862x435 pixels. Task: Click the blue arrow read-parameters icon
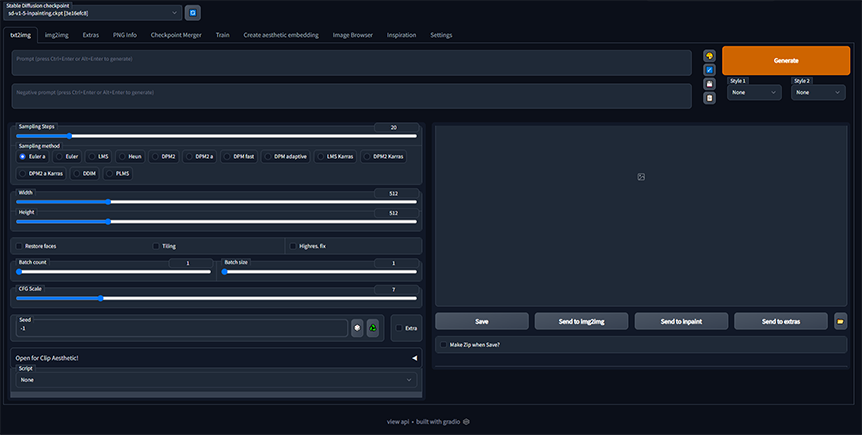tap(709, 70)
